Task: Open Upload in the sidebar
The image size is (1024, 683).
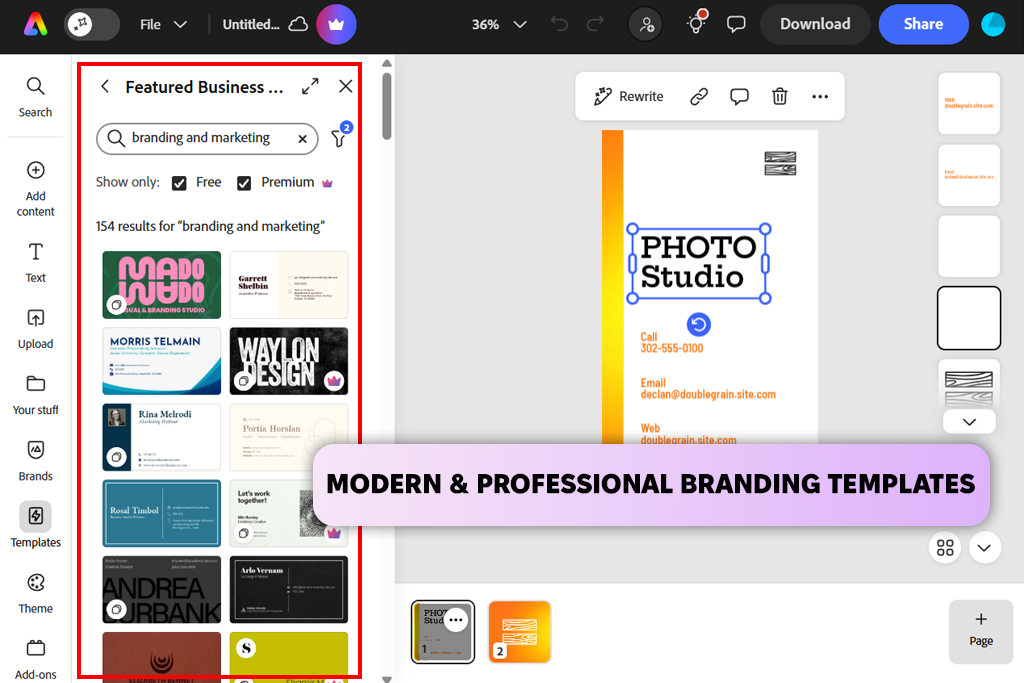Action: click(x=35, y=329)
